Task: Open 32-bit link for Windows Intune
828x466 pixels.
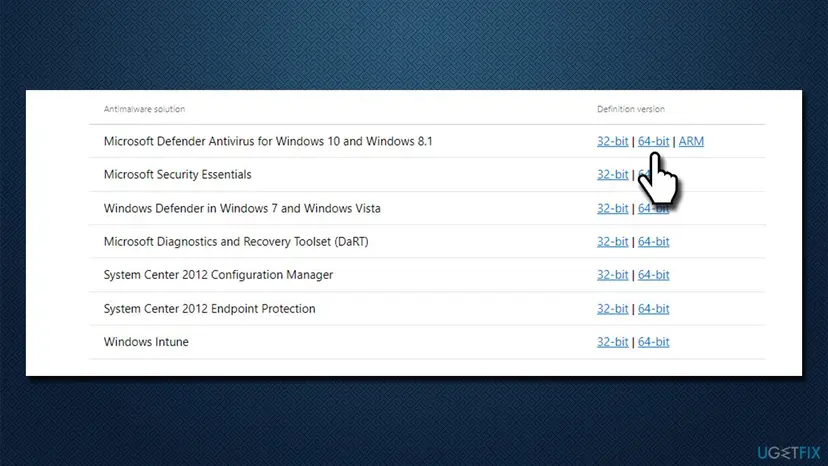Action: (x=613, y=342)
